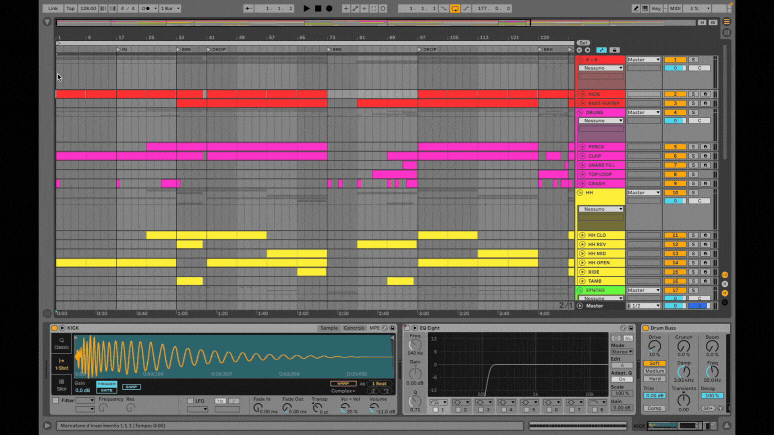774x435 pixels.
Task: Click the Simpler device activator icon
Action: pyautogui.click(x=53, y=328)
